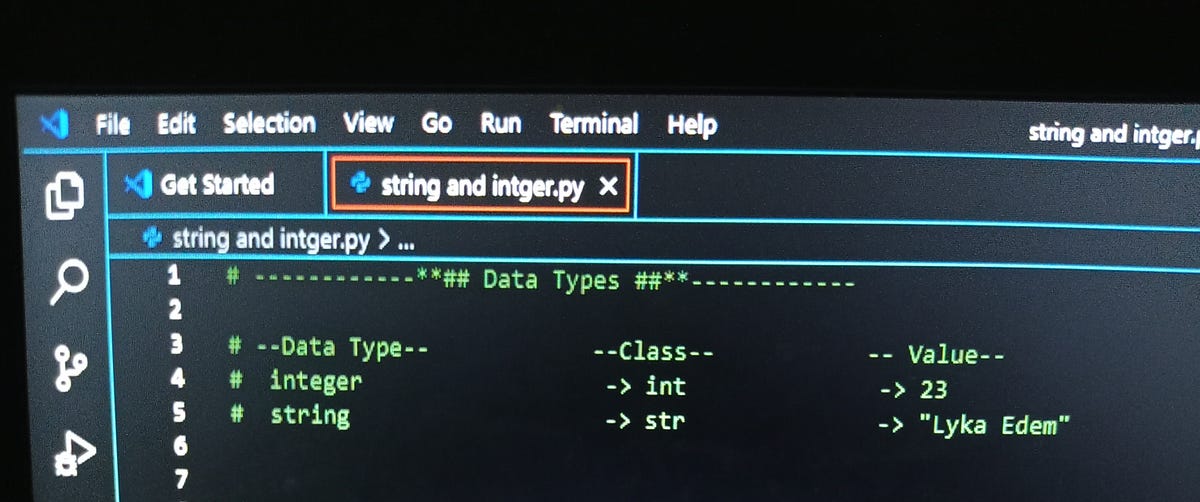
Task: Open the Go menu
Action: click(x=436, y=124)
